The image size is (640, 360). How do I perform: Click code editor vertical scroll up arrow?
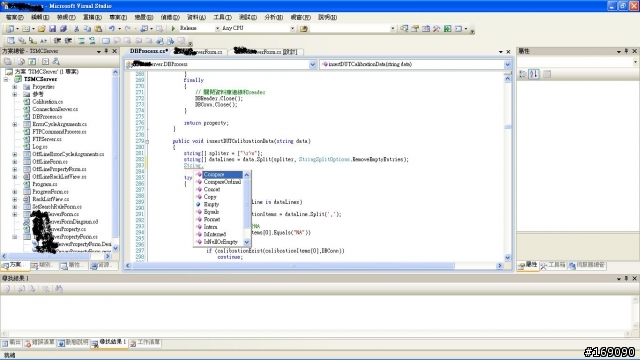coord(507,78)
